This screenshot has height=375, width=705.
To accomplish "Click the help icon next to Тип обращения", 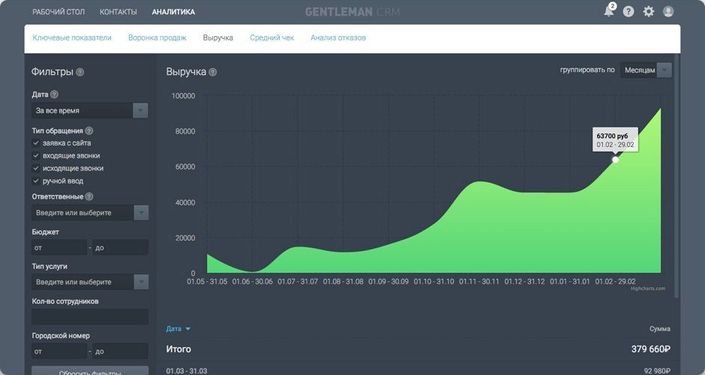I will click(89, 131).
